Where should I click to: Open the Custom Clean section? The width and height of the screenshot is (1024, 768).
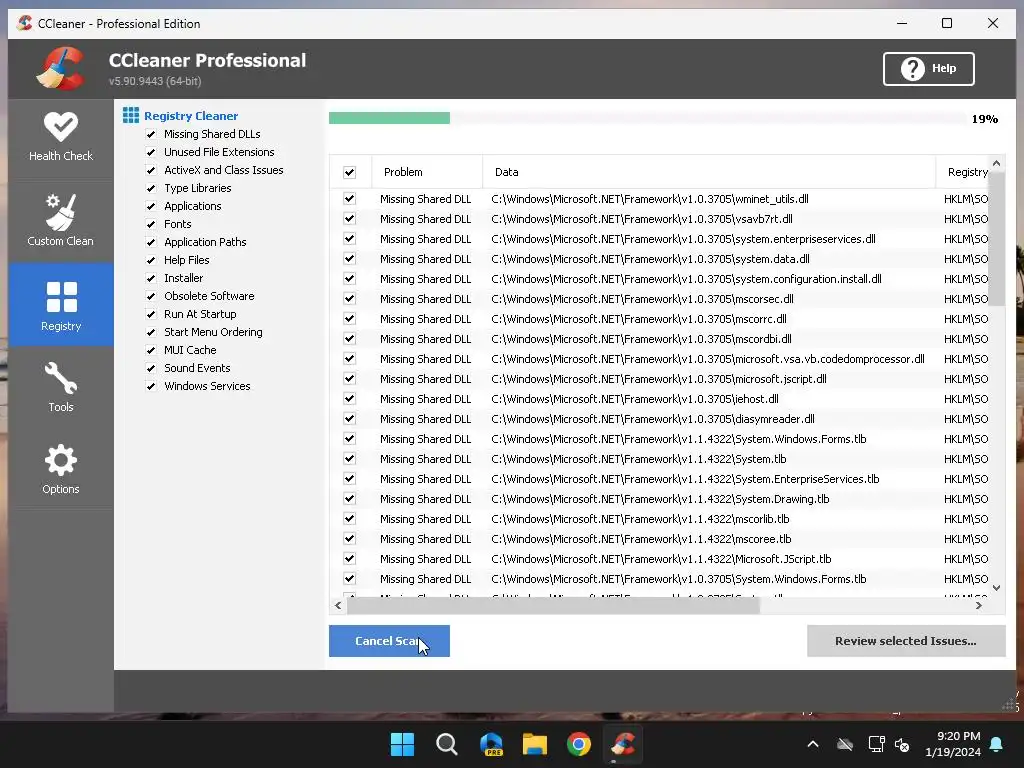(61, 220)
